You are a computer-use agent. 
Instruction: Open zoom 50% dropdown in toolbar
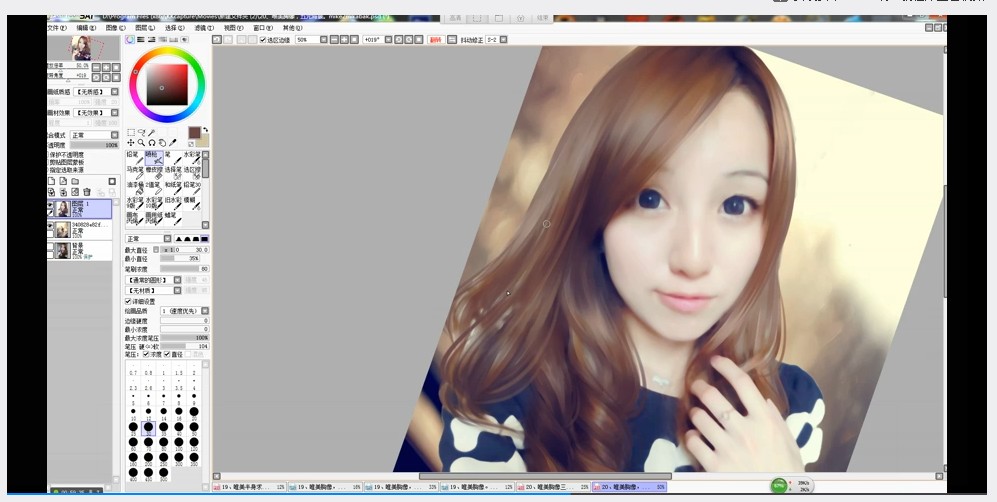[x=324, y=39]
